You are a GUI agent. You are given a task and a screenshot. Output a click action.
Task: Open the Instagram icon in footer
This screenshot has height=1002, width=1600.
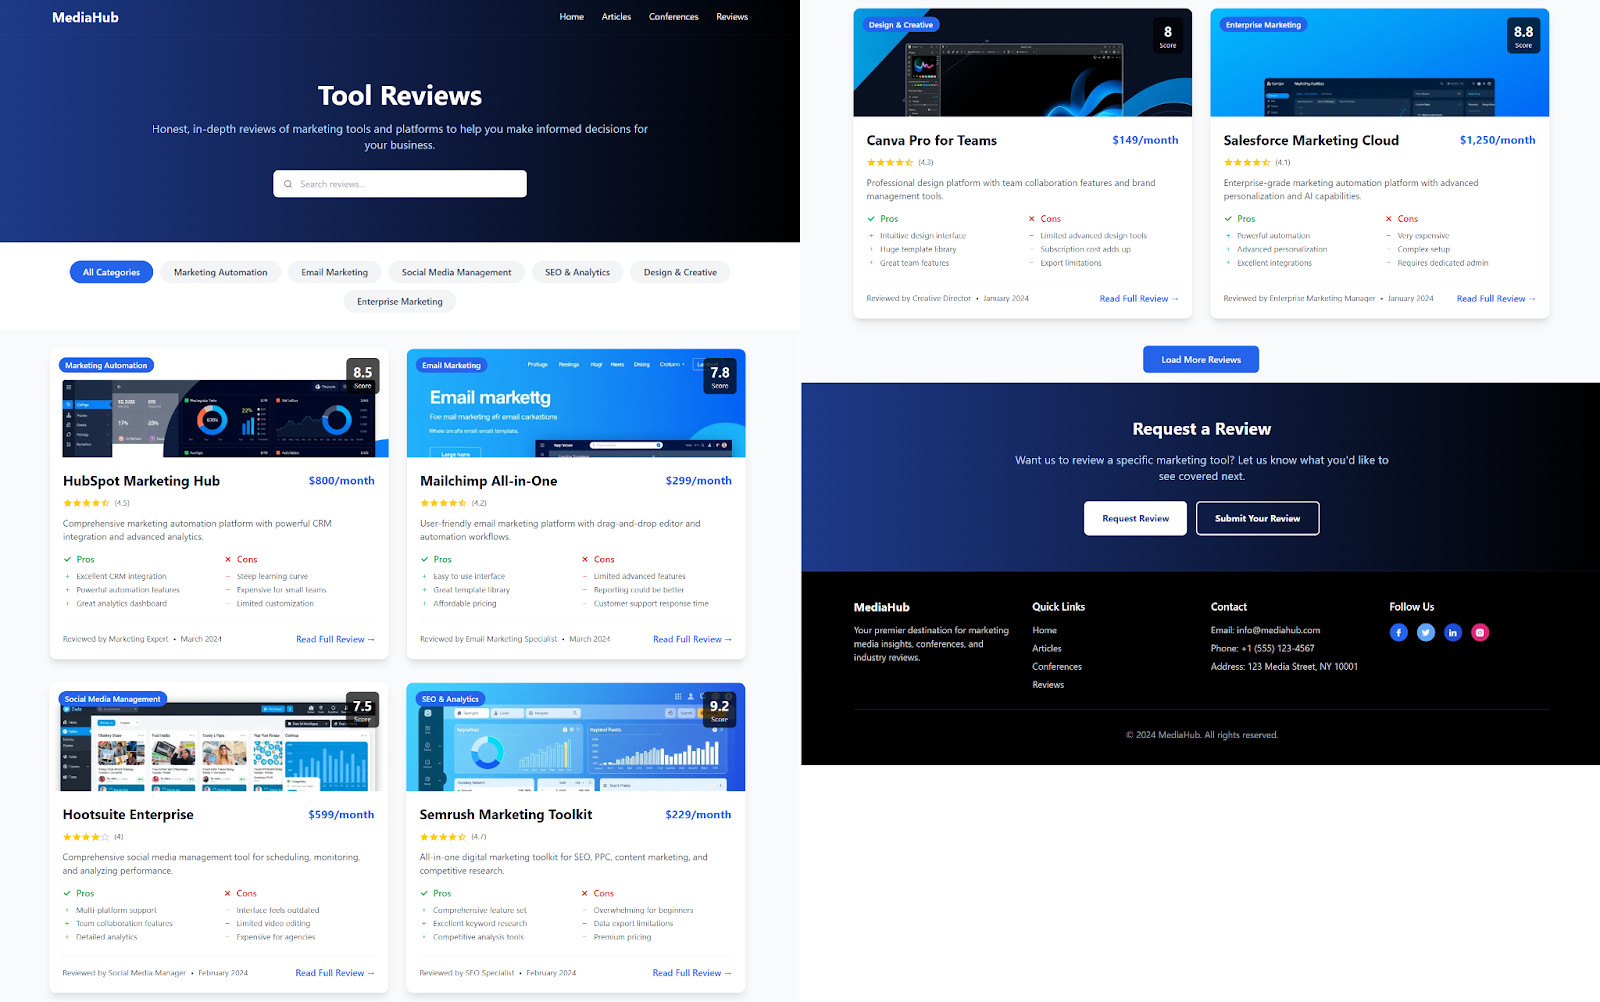(1480, 632)
